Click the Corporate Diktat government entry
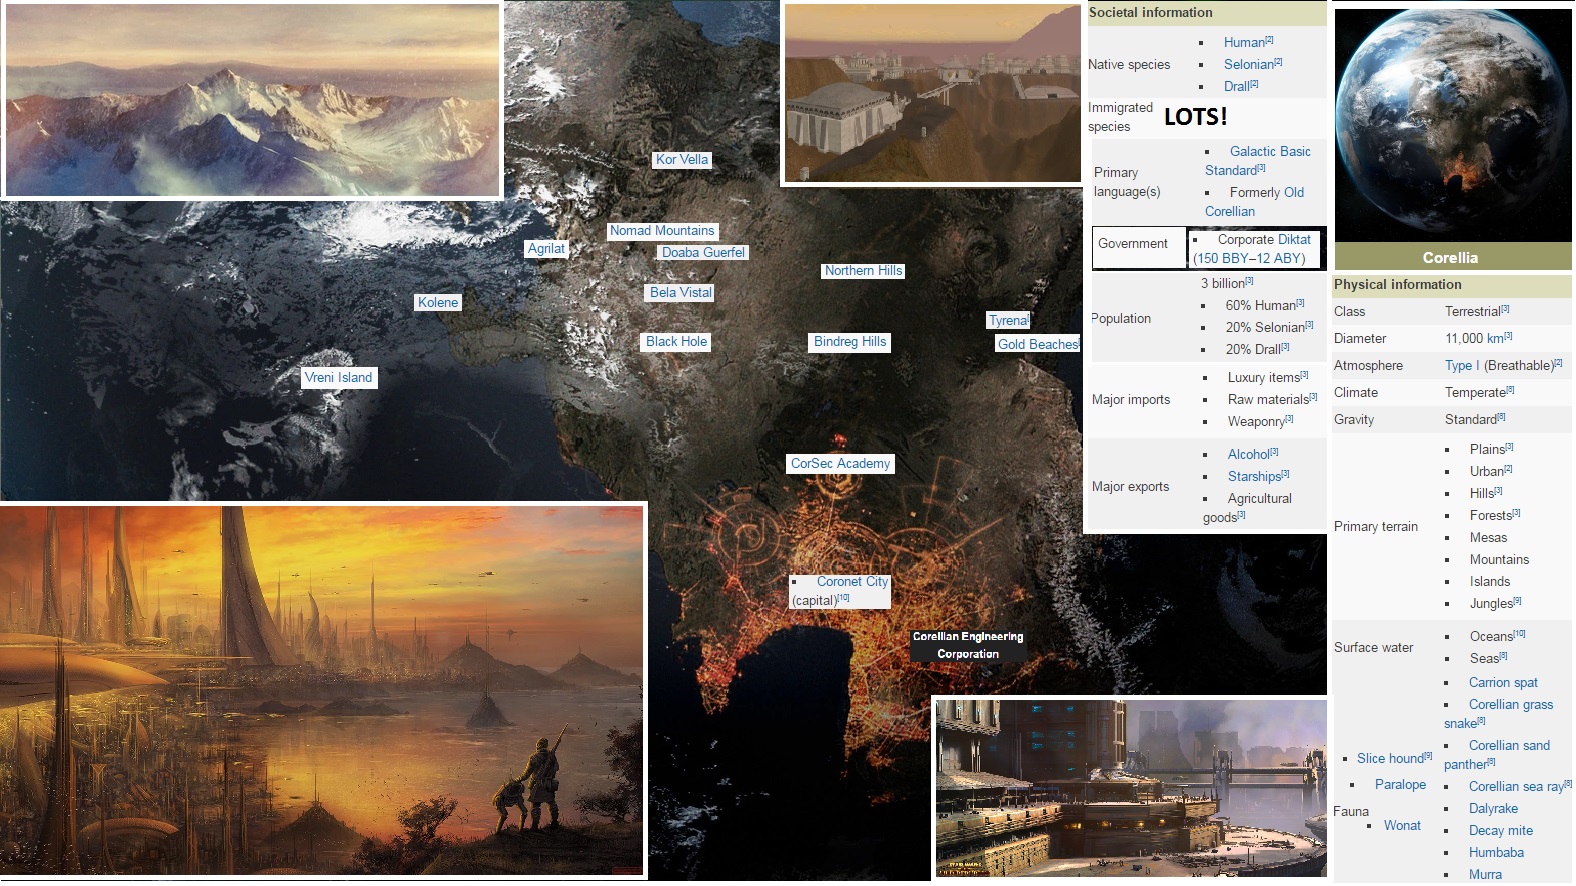Screen dimensions: 1576x886 [1263, 240]
